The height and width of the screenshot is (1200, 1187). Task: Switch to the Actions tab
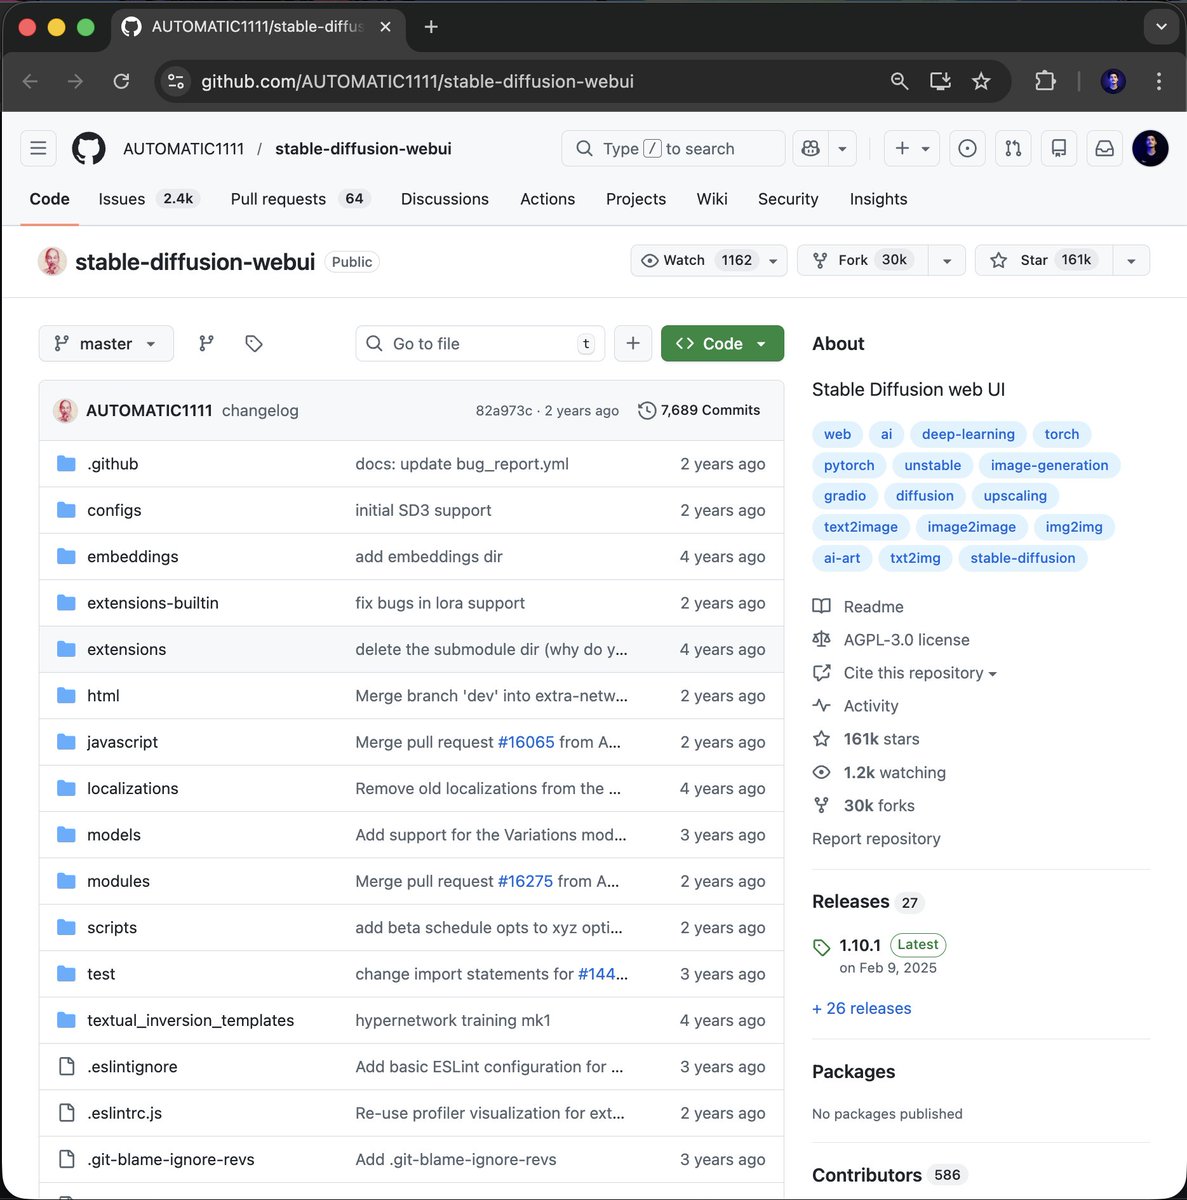coord(547,199)
